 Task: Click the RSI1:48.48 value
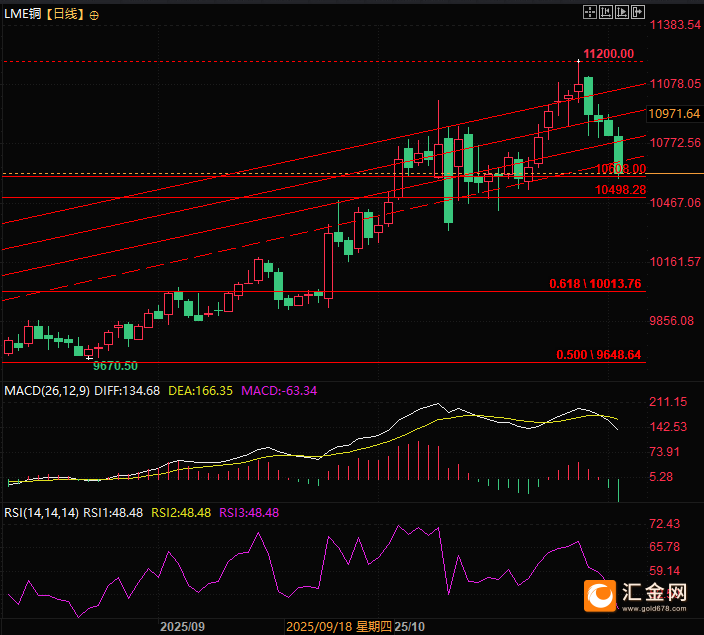point(113,512)
